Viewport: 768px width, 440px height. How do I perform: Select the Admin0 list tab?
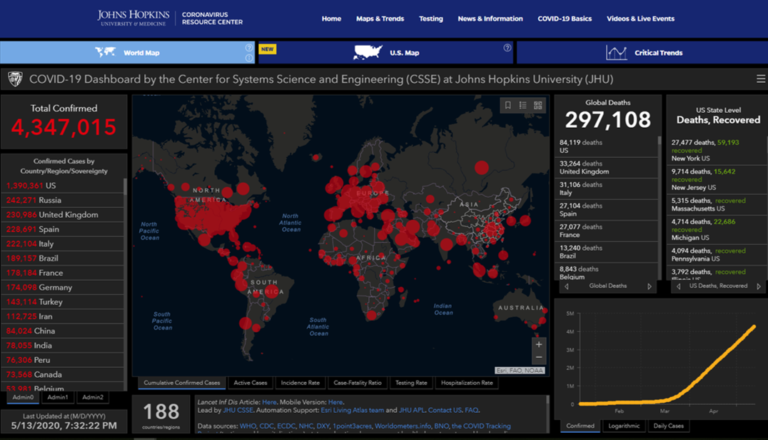pos(23,397)
